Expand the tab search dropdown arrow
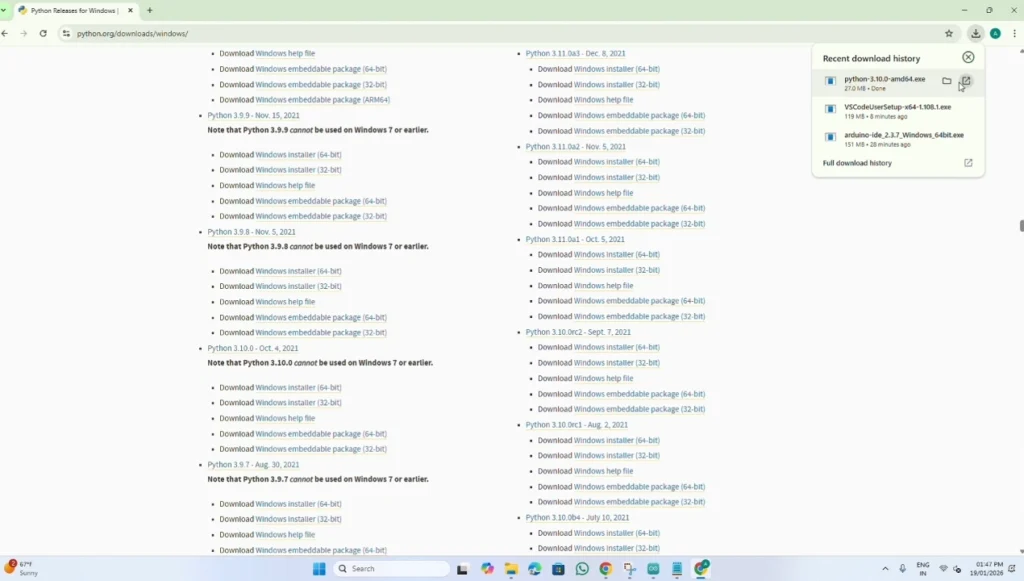 pyautogui.click(x=4, y=10)
